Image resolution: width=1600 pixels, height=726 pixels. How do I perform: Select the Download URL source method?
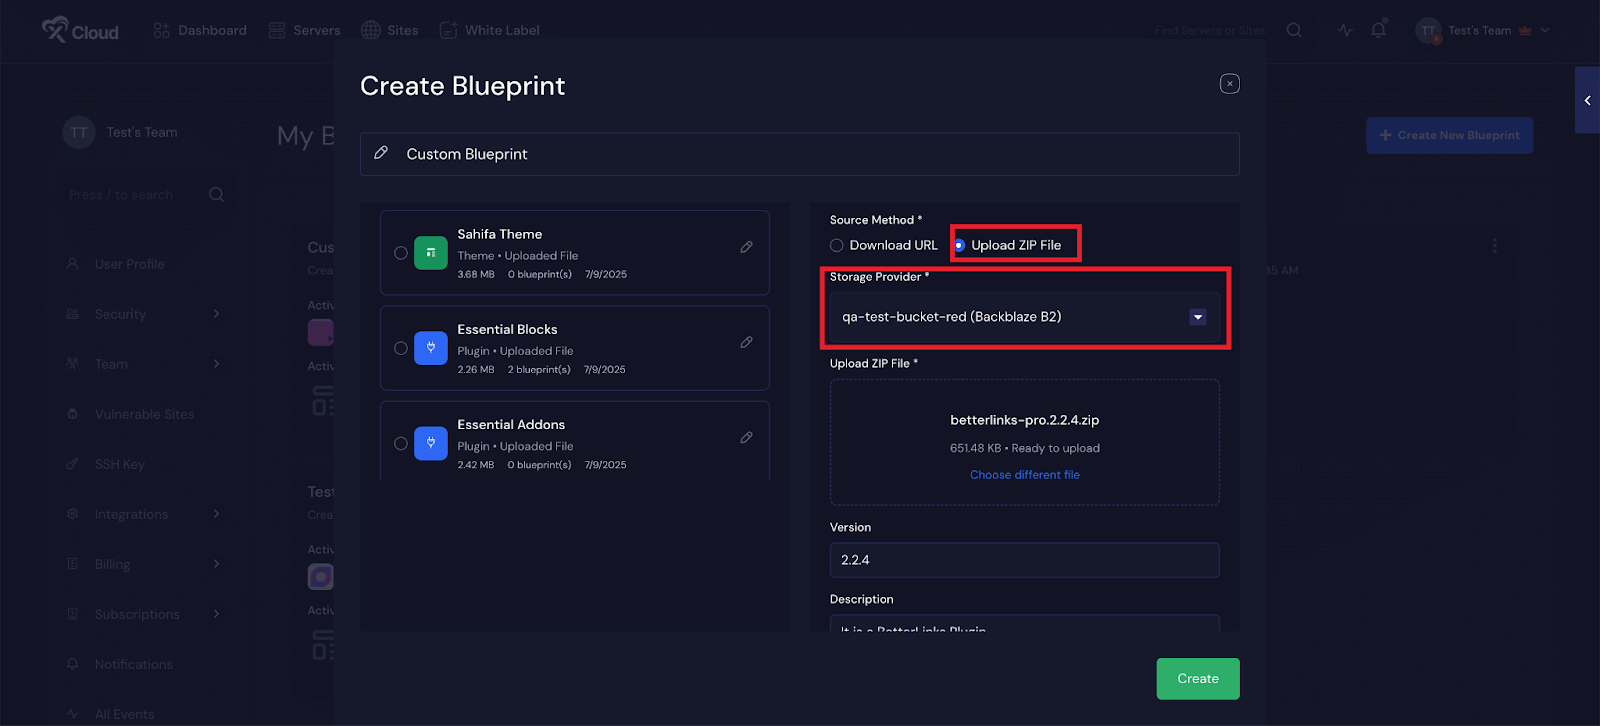(837, 245)
